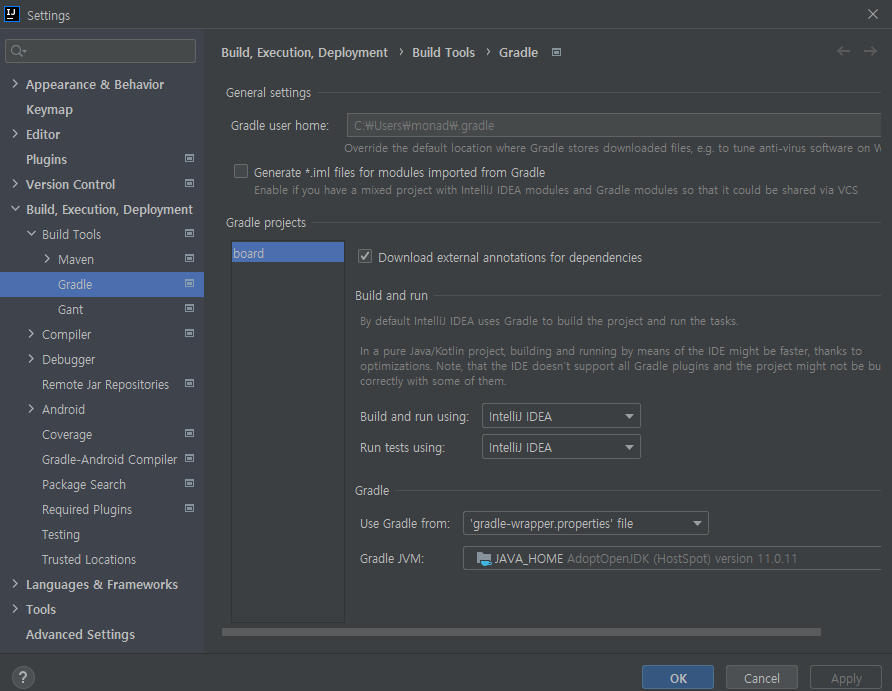The height and width of the screenshot is (691, 892).
Task: Click the JAVA_HOME folder icon in Gradle JVM
Action: pos(484,558)
